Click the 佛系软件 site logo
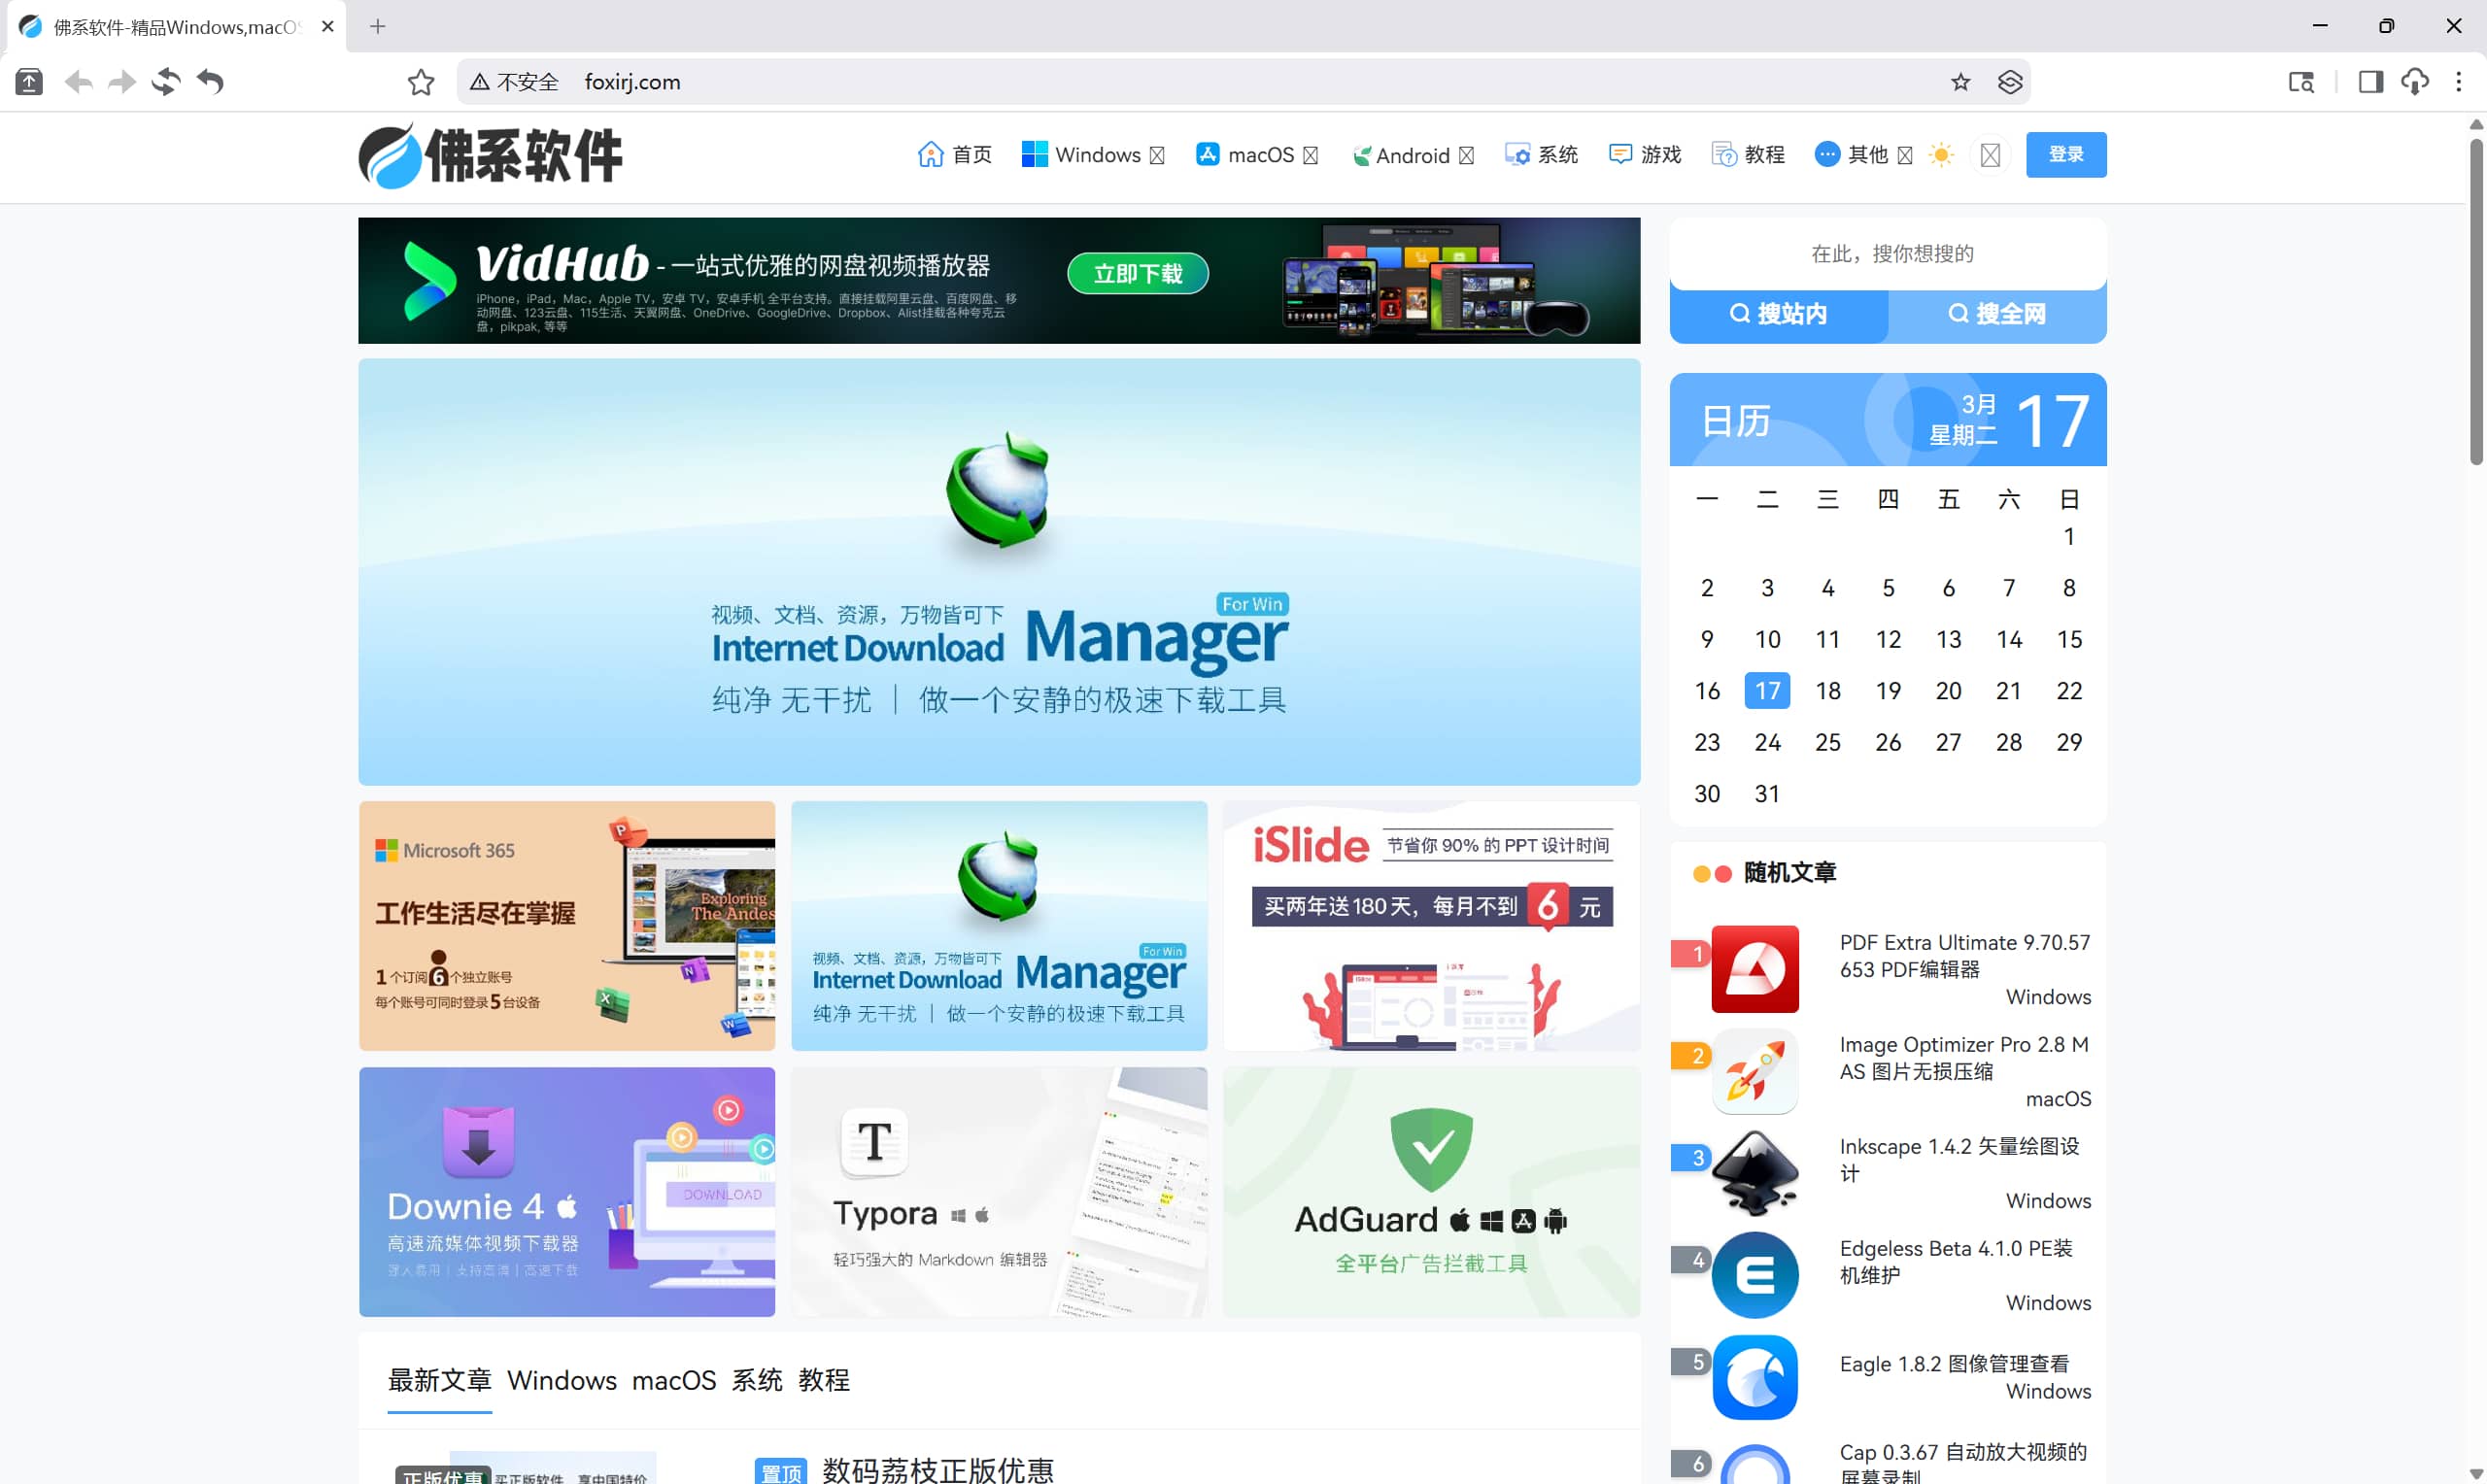Viewport: 2487px width, 1484px height. point(490,155)
